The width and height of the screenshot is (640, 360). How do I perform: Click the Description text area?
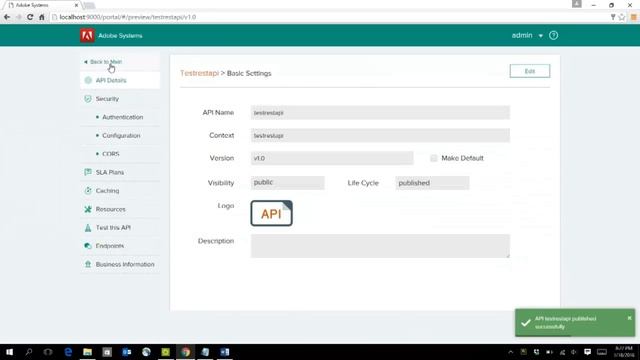click(x=380, y=246)
